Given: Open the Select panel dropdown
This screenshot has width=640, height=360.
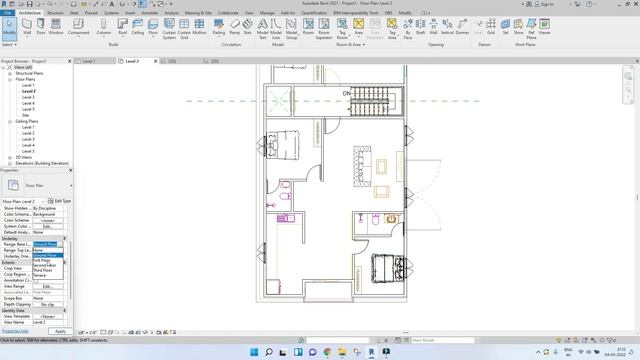Looking at the screenshot, I should click(x=9, y=44).
